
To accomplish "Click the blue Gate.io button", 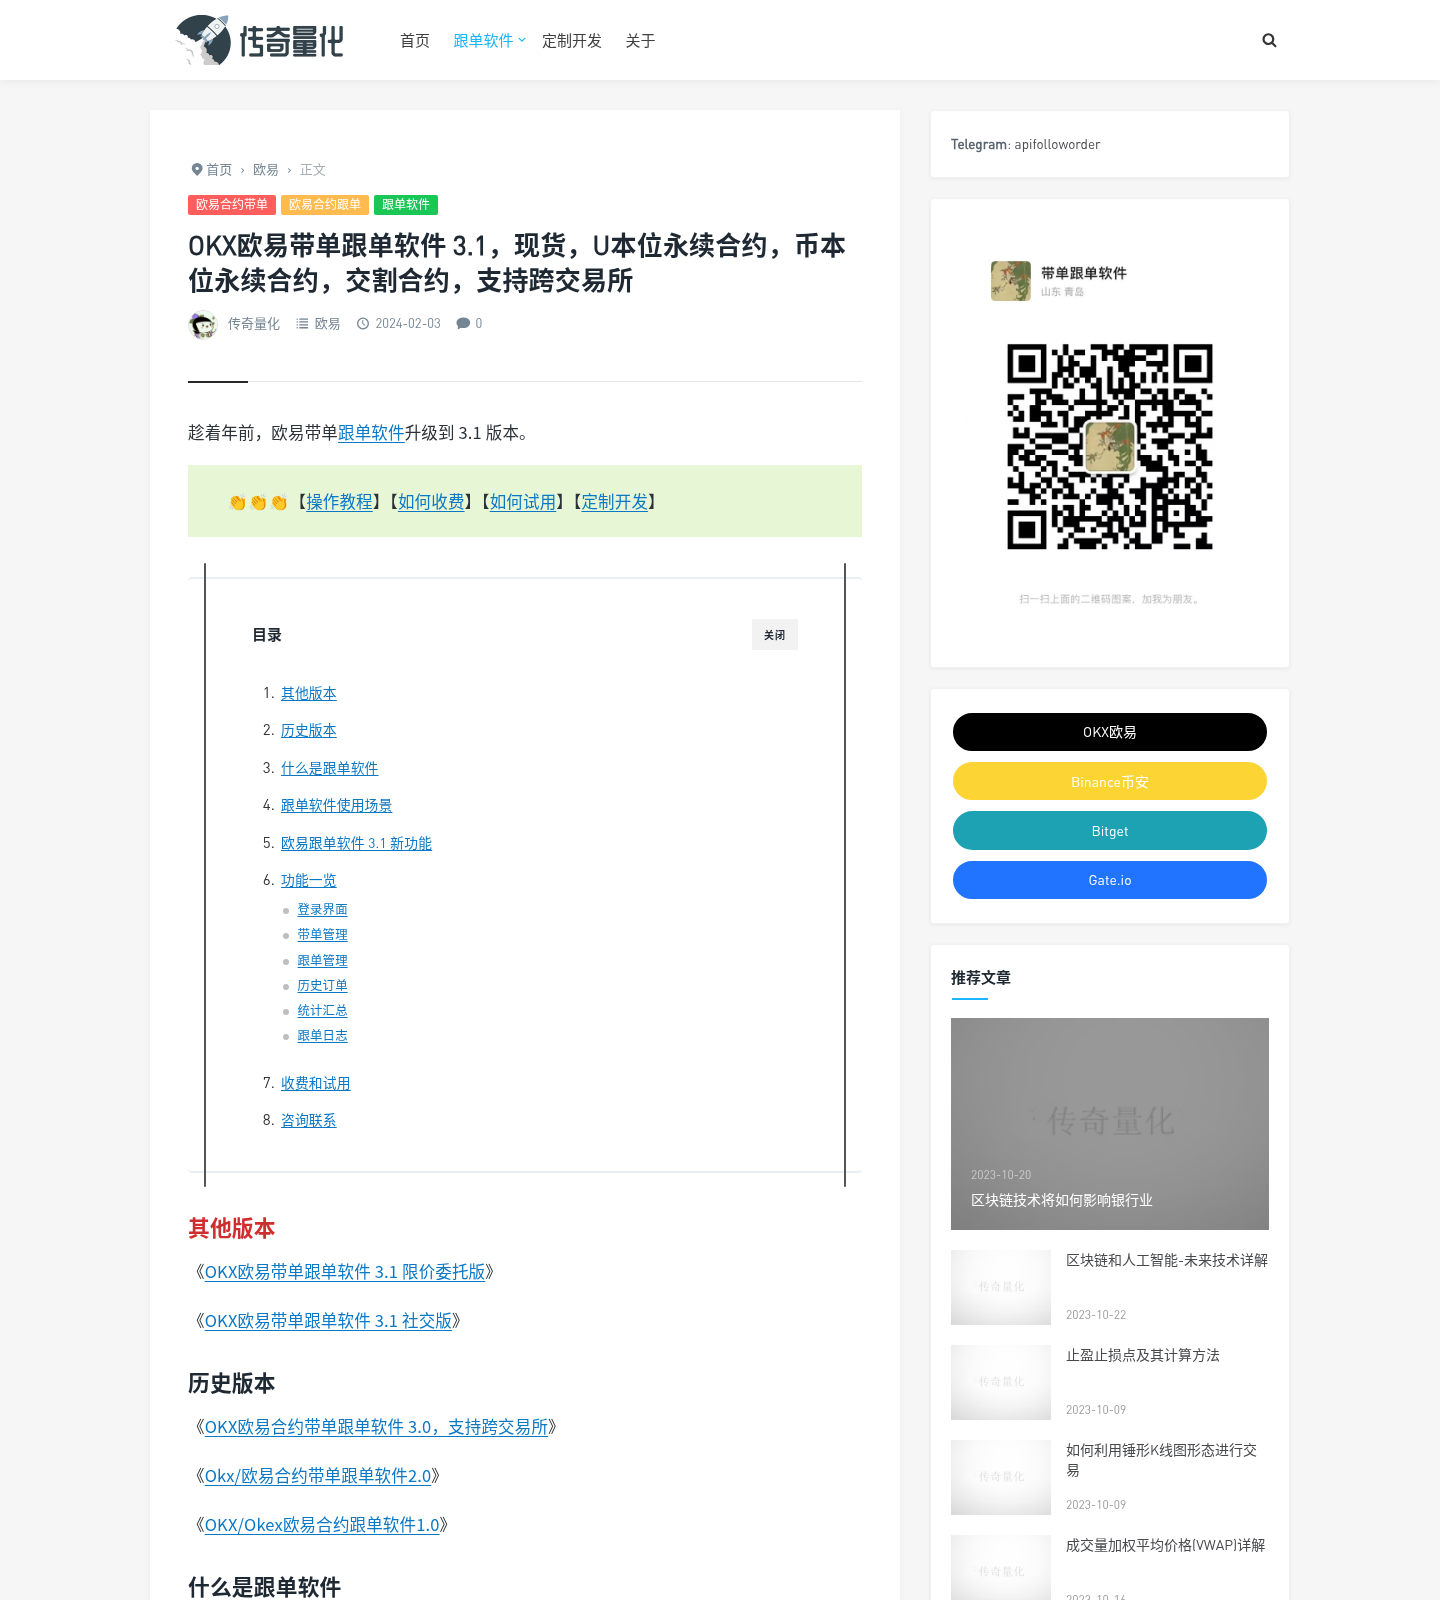I will pyautogui.click(x=1110, y=880).
